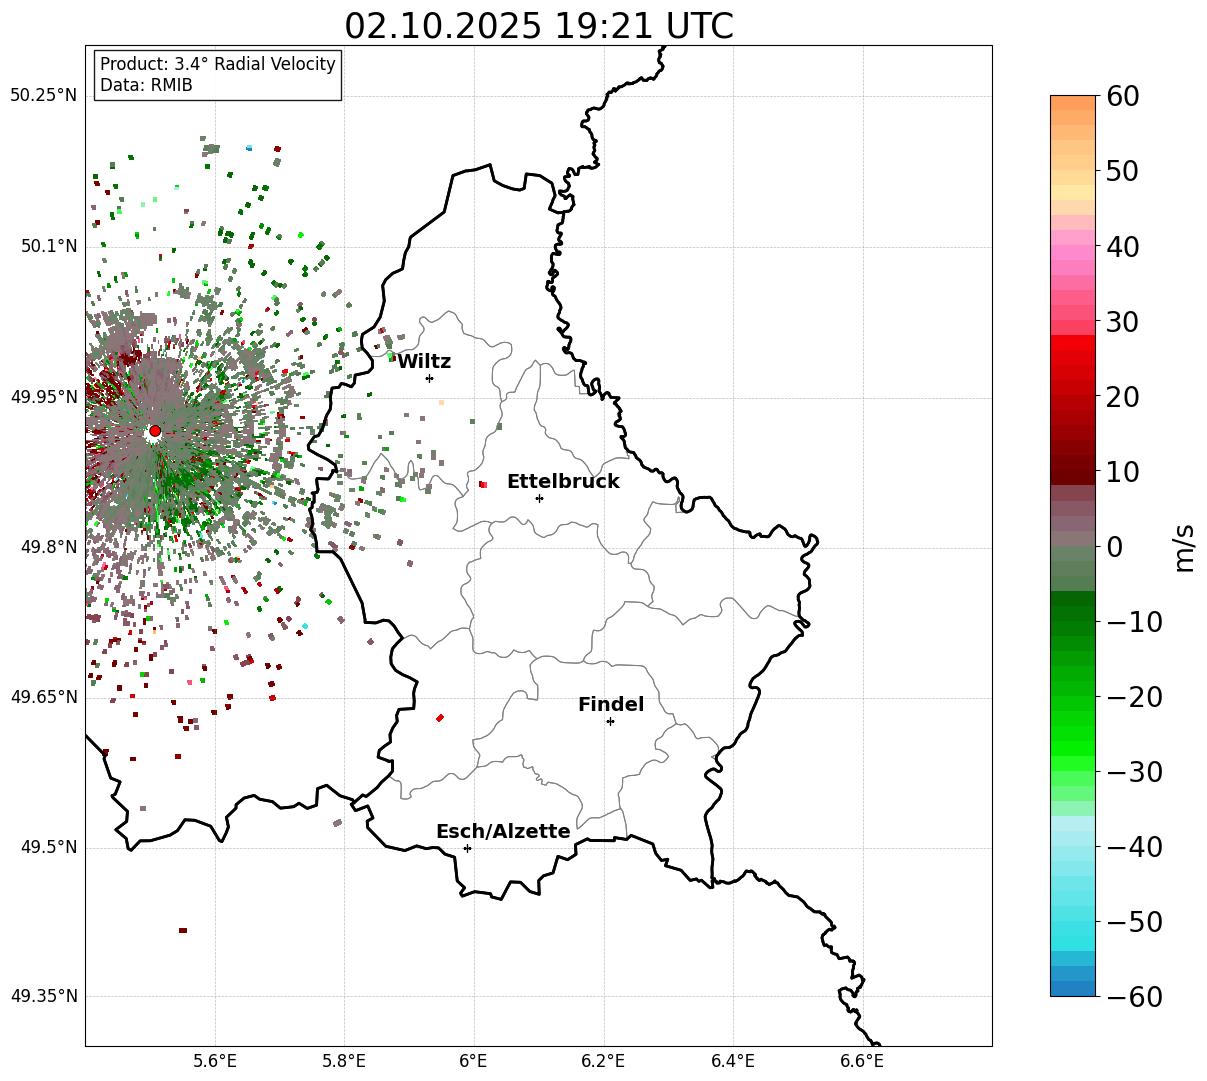Click the bright red 30 m/s colorbar band

(x=1073, y=342)
